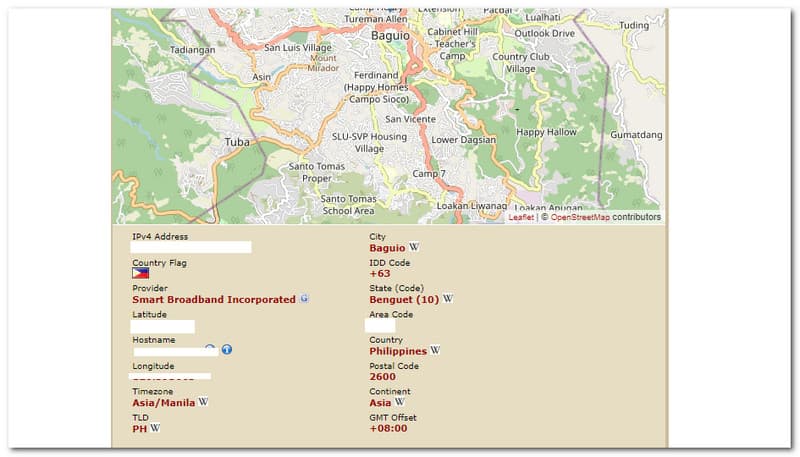Viewport: 800px width, 457px height.
Task: Open the Leaflet link on the map
Action: tap(521, 217)
